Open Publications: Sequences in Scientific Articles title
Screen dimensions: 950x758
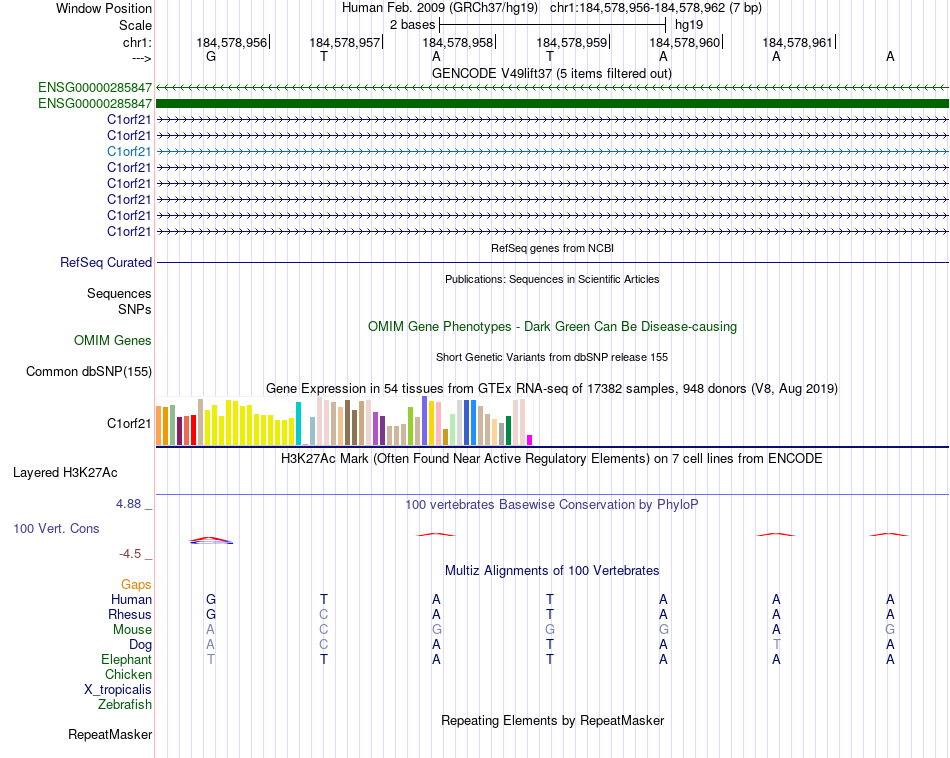[552, 279]
